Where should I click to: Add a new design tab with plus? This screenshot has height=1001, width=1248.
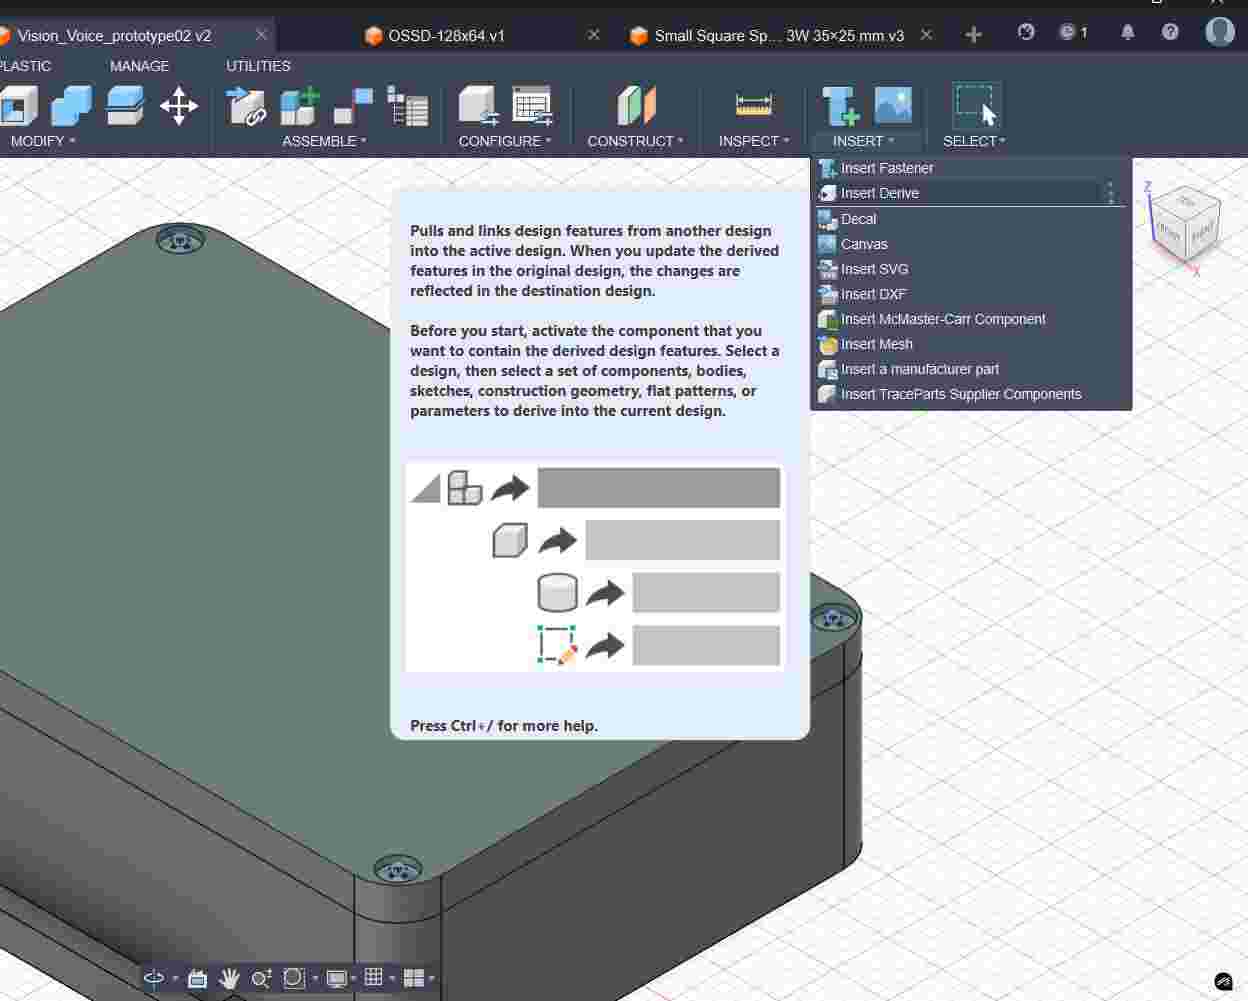click(973, 35)
